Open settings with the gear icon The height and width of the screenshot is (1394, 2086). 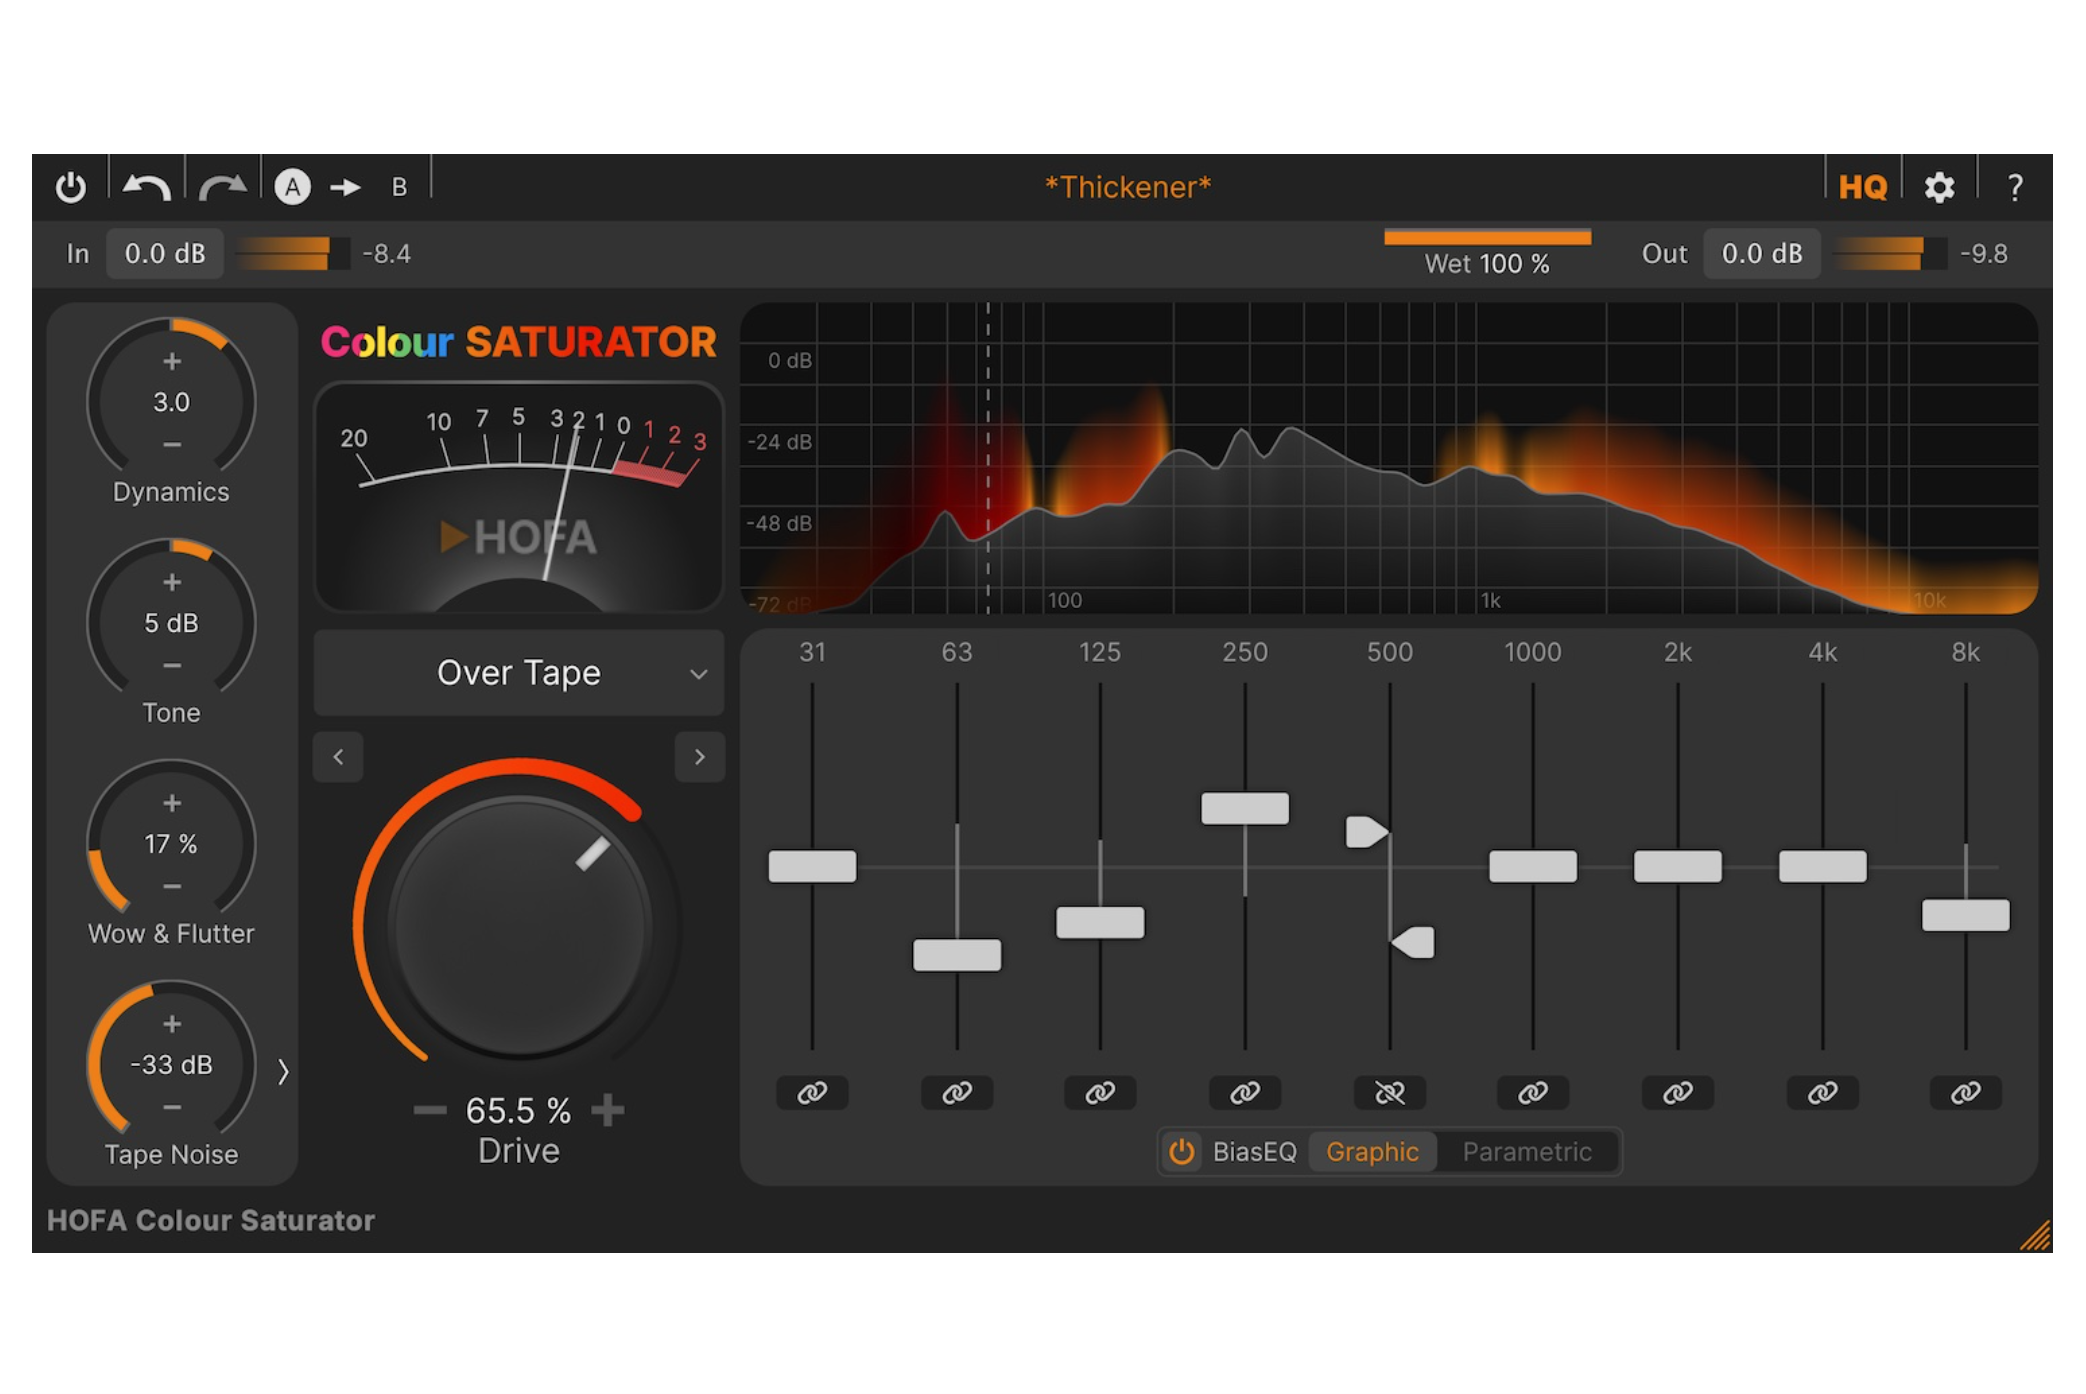click(x=1939, y=187)
